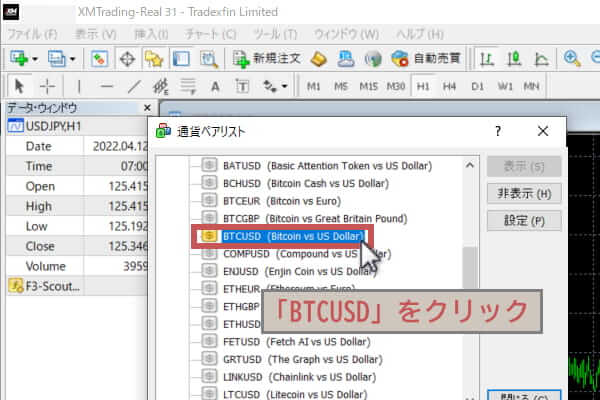Select the trendline drawing tool
The image size is (600, 400).
coord(134,87)
